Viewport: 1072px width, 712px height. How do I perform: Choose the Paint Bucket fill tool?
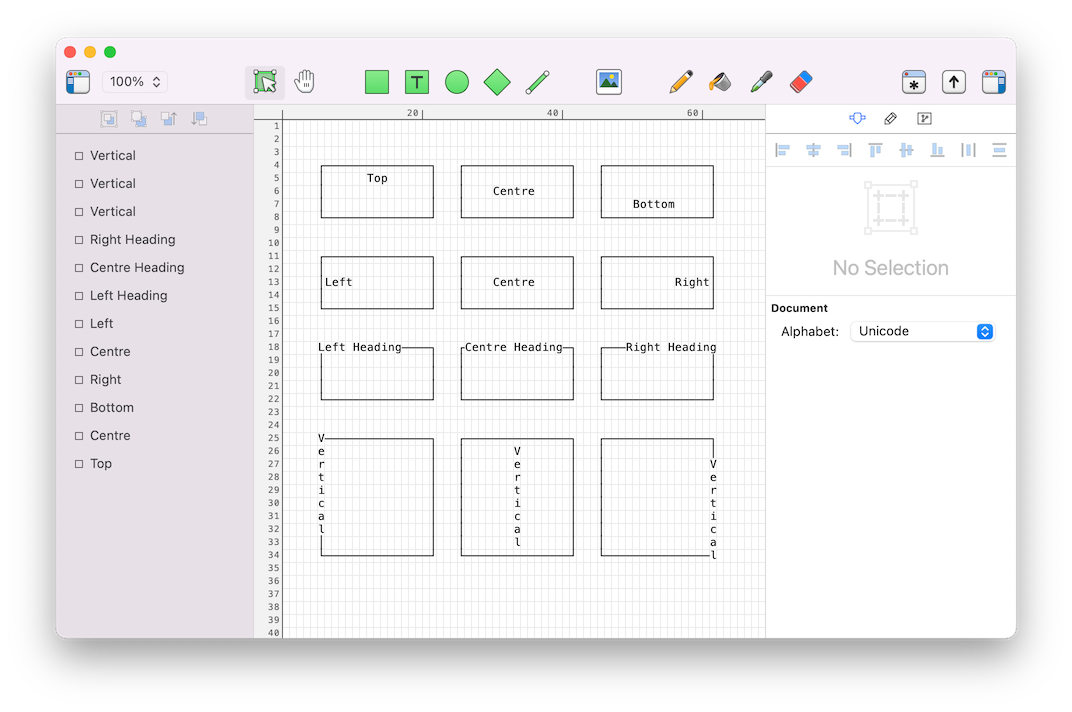click(720, 82)
